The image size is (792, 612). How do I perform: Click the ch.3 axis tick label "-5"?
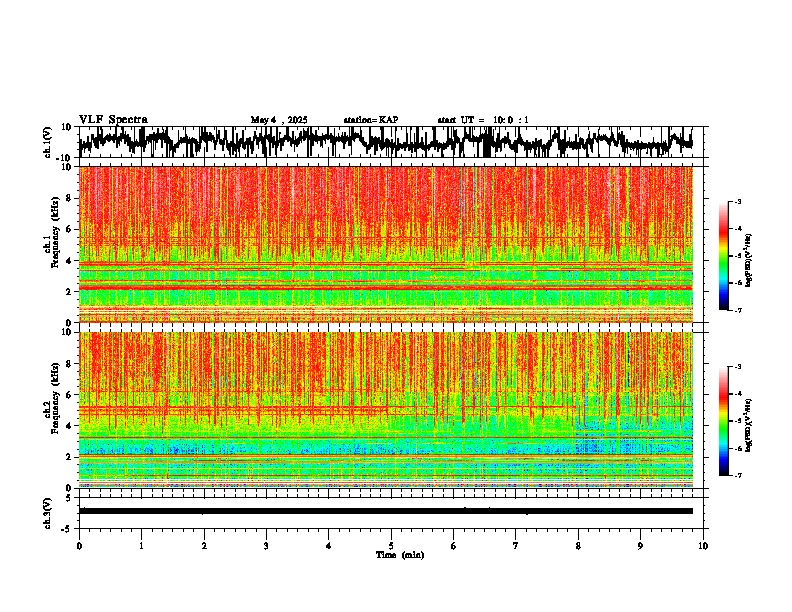(68, 528)
